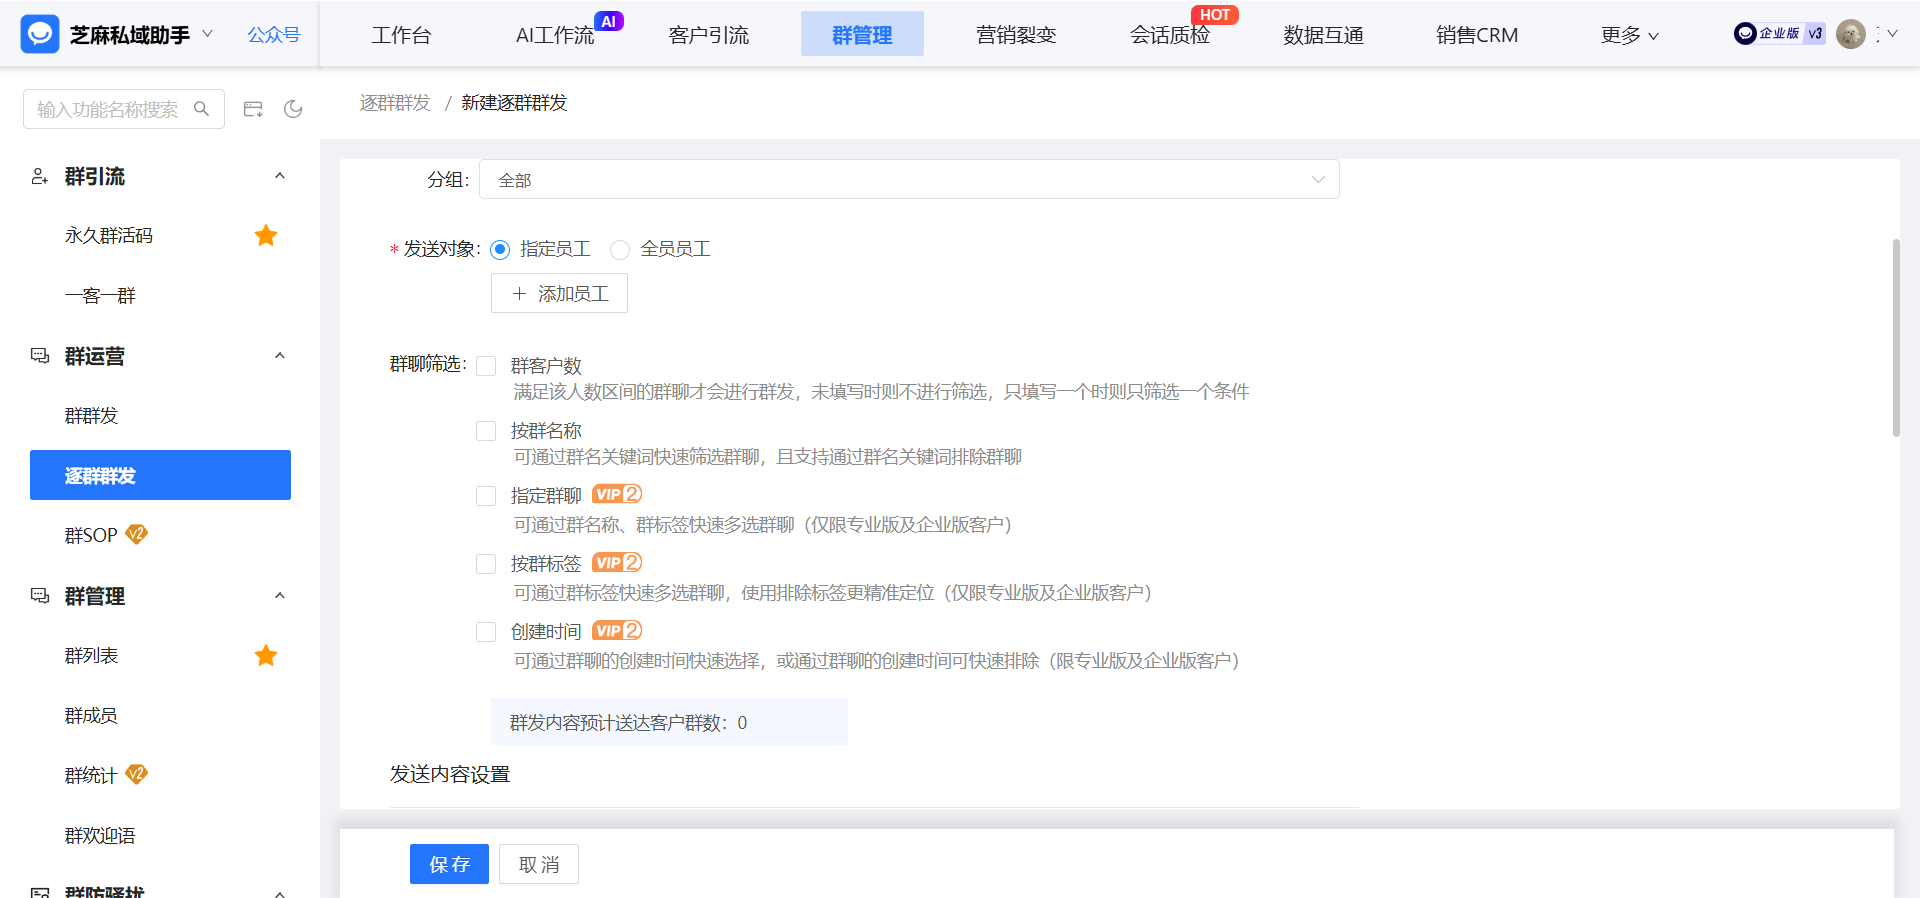Click the VIP badge beside 按群标签
The width and height of the screenshot is (1920, 898).
point(617,562)
